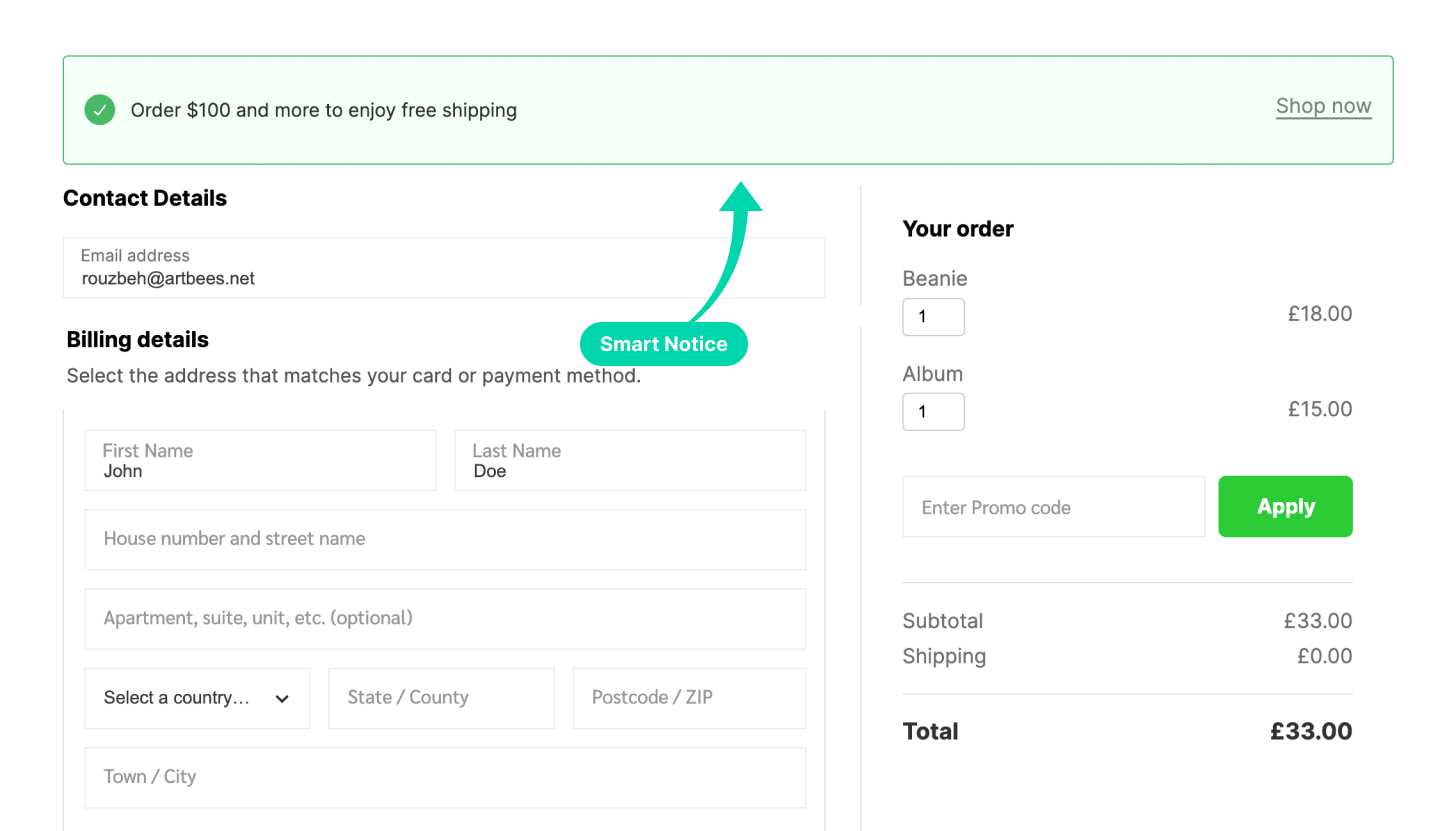
Task: Click the green checkmark icon in notice
Action: point(100,110)
